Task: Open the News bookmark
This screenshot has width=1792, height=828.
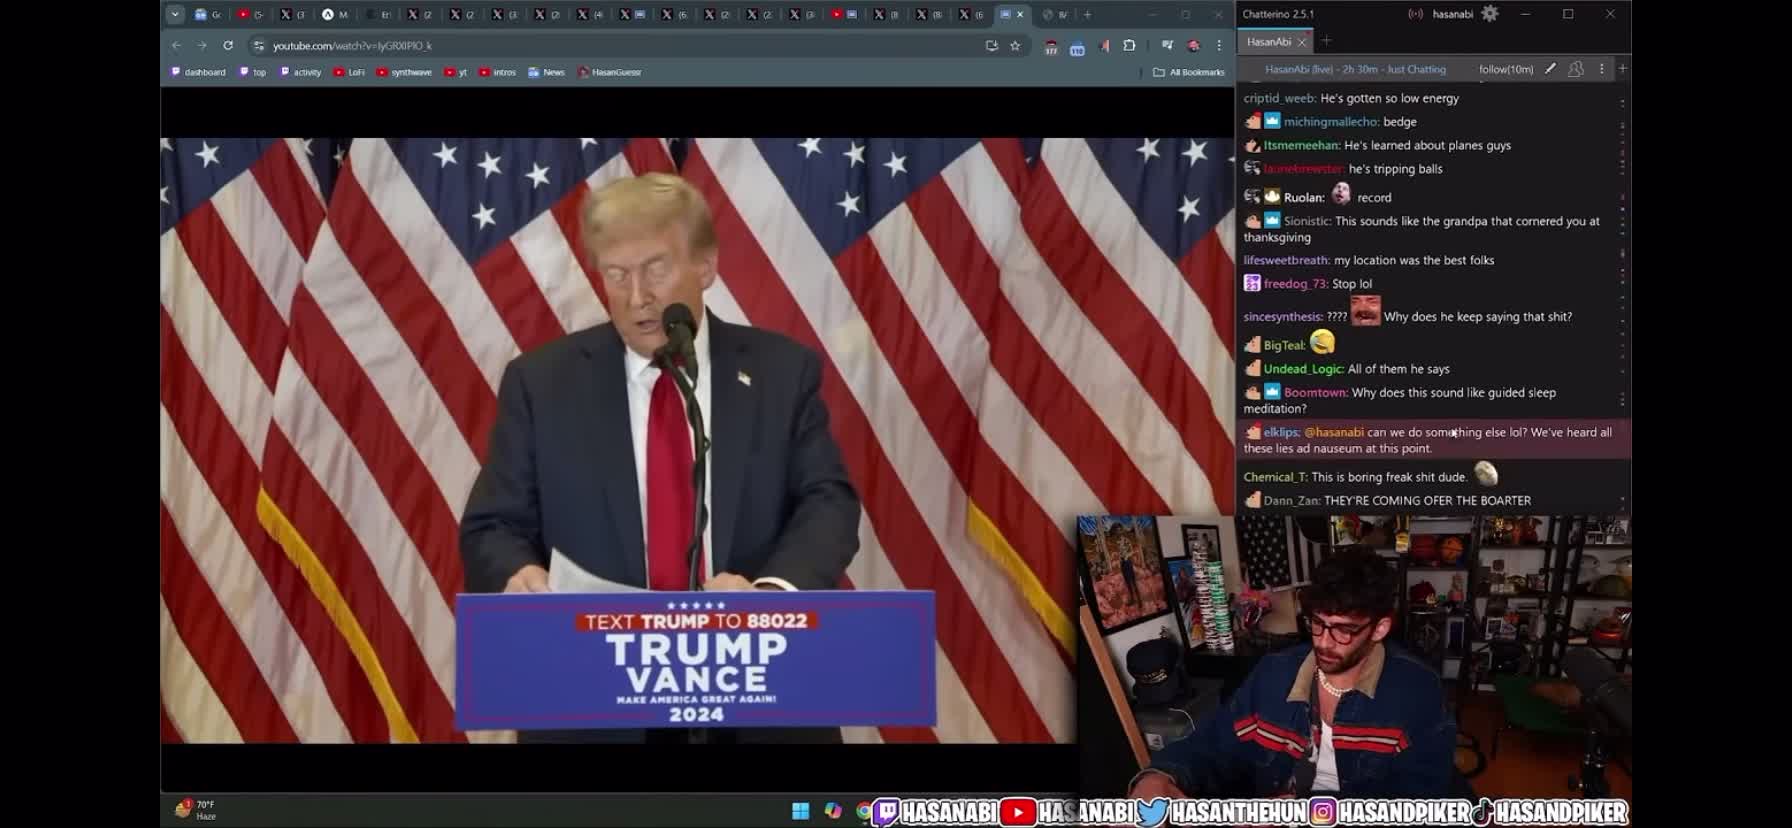Action: point(546,72)
